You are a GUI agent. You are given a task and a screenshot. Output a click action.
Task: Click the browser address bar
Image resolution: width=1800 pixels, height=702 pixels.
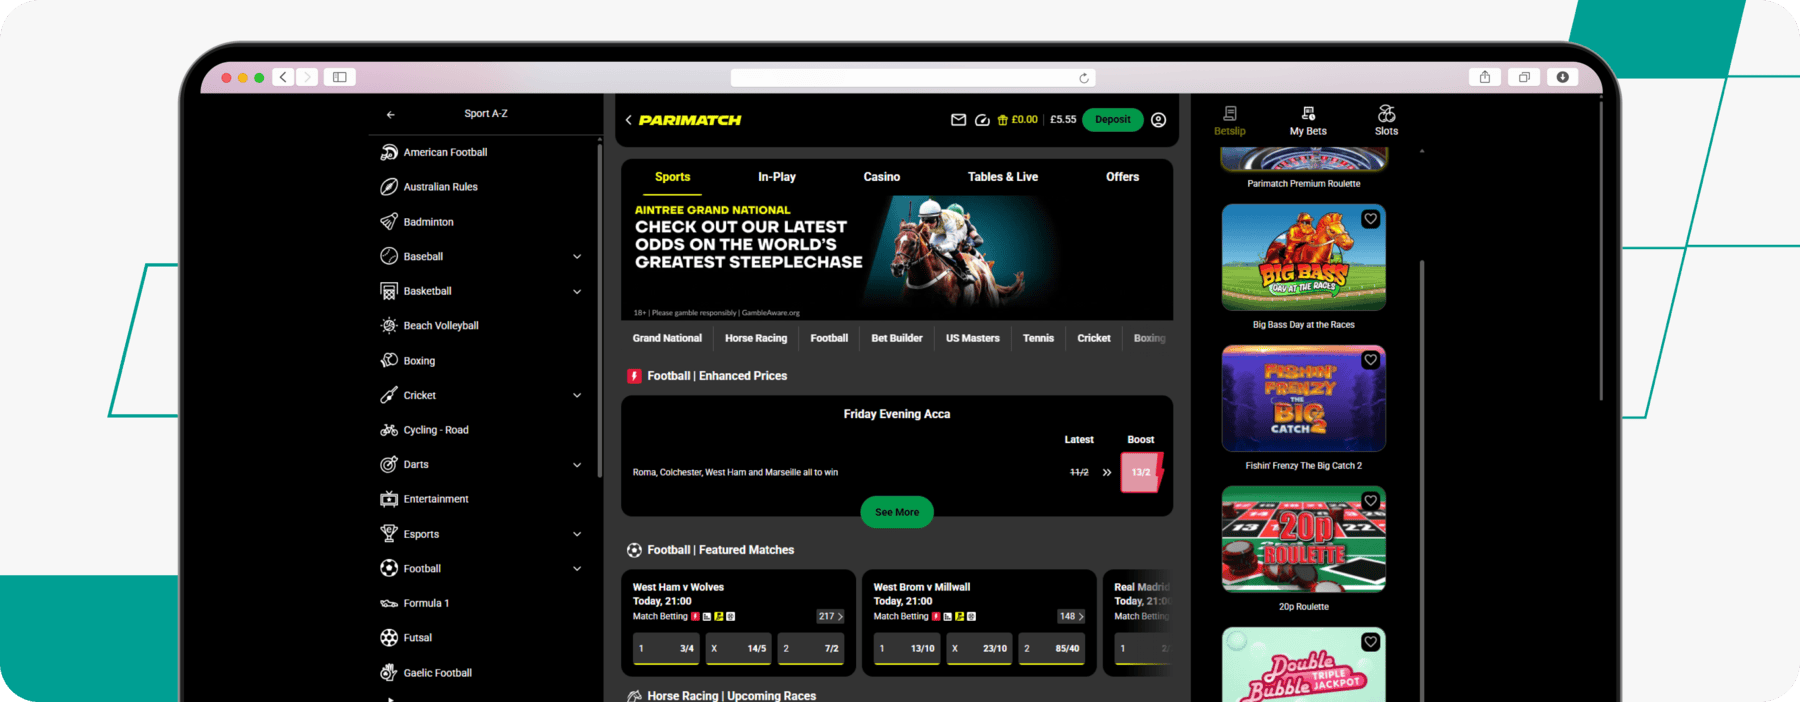[x=913, y=78]
